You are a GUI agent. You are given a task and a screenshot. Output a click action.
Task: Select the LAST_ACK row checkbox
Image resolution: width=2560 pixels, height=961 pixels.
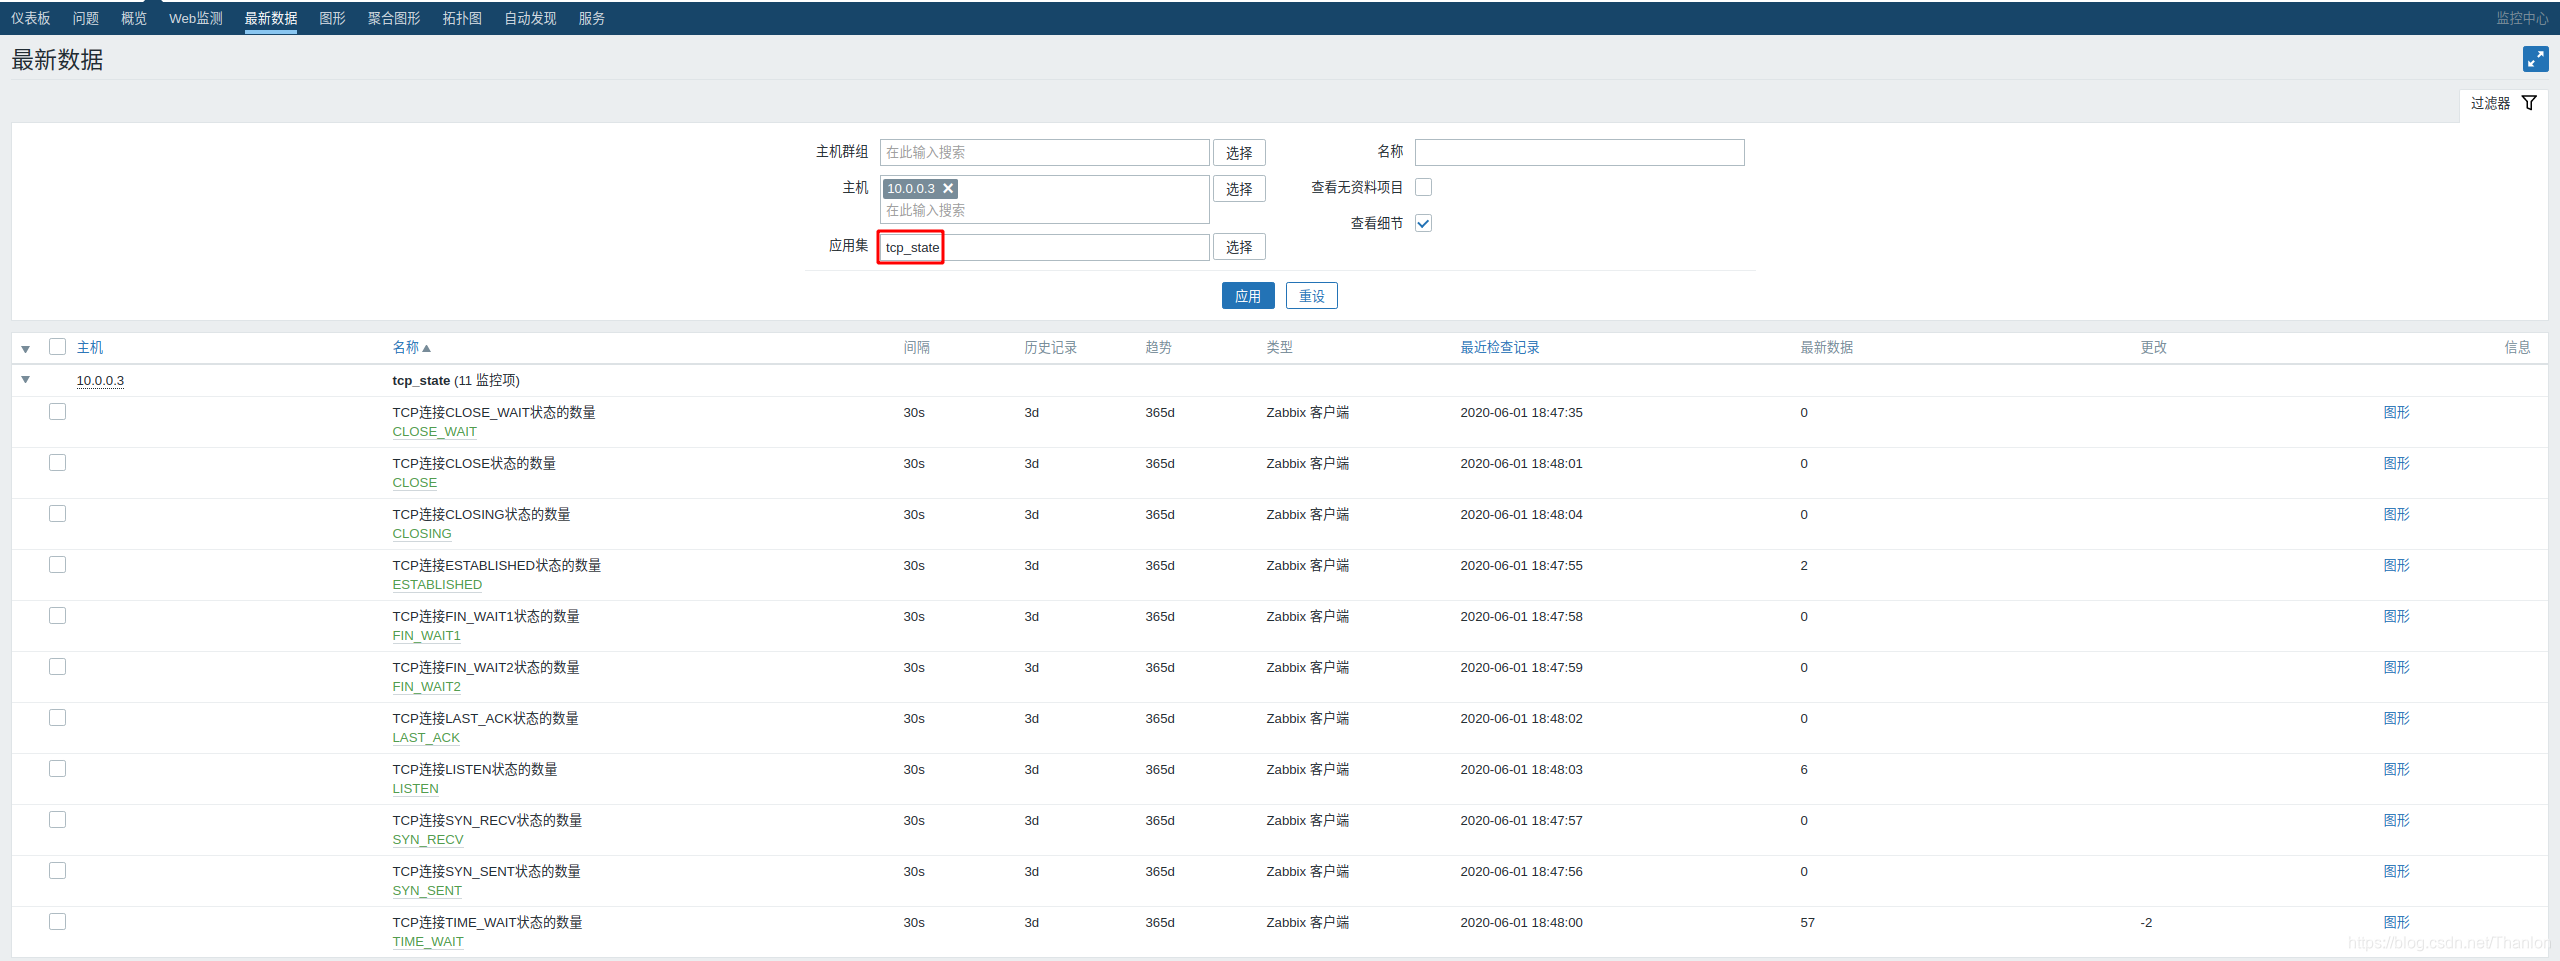click(x=58, y=718)
